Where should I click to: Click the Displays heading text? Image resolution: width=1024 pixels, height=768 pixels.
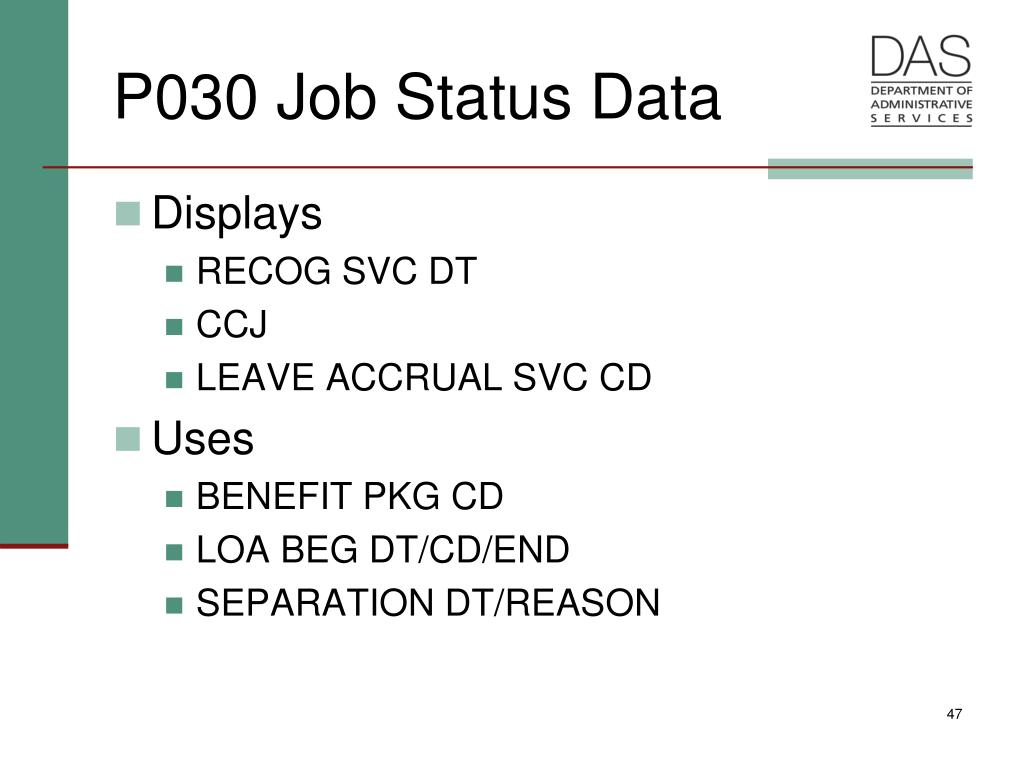click(236, 214)
